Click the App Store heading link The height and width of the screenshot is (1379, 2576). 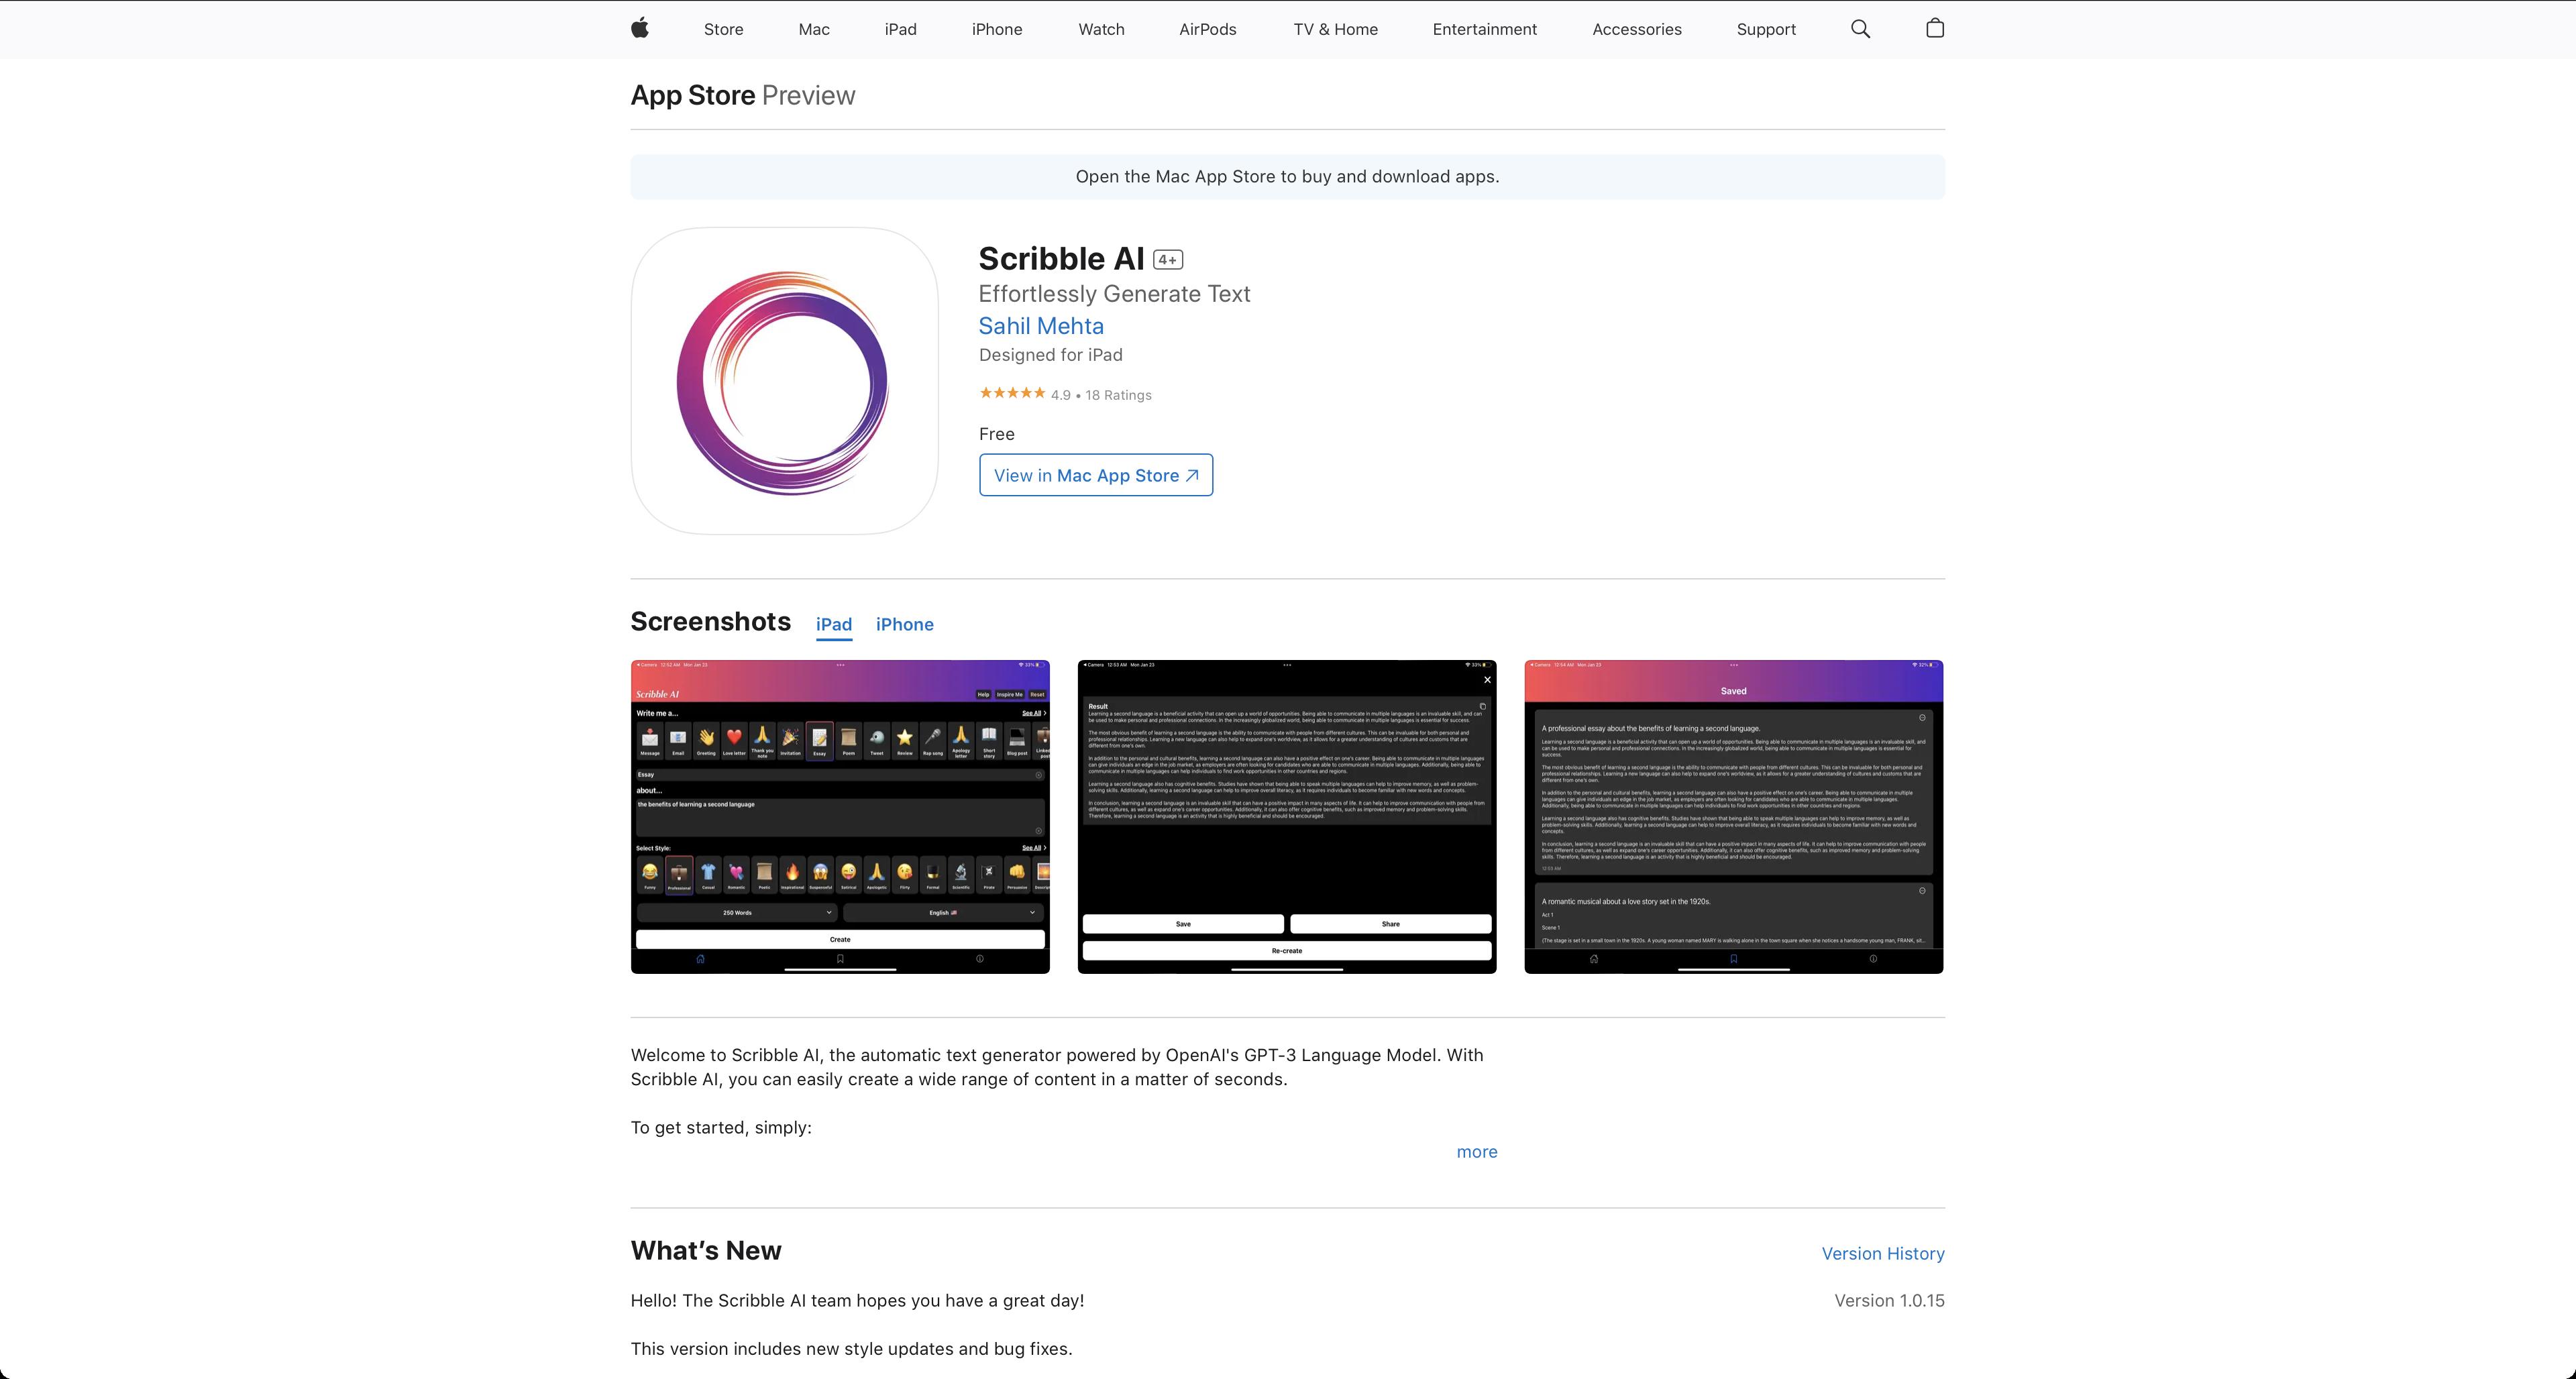pos(692,95)
